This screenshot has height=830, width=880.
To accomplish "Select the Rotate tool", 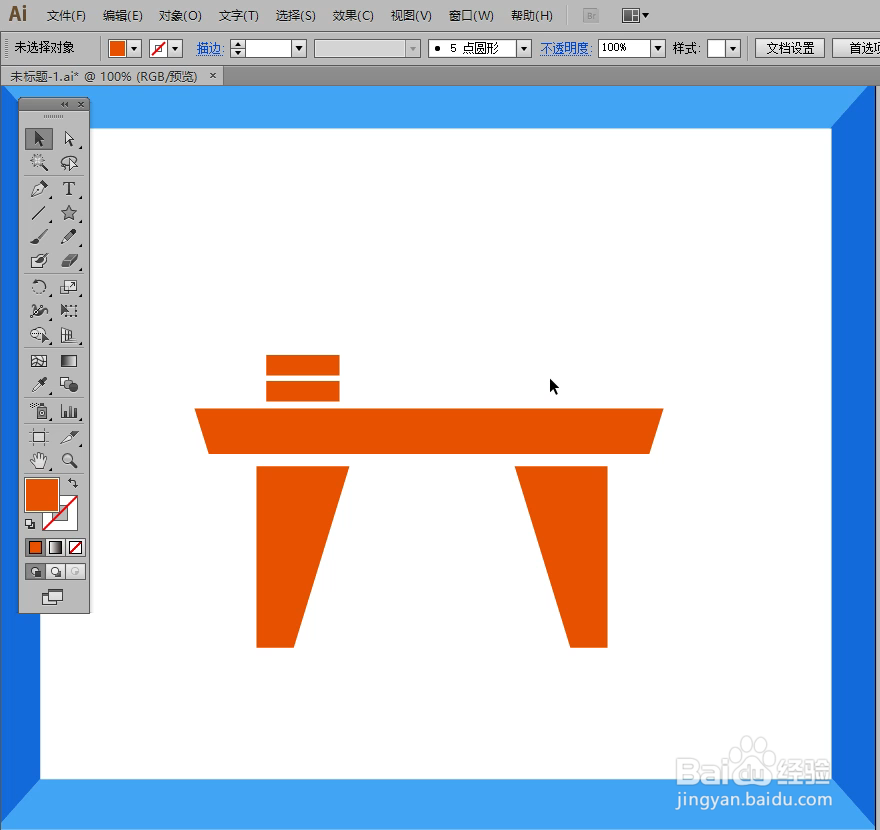I will coord(39,287).
